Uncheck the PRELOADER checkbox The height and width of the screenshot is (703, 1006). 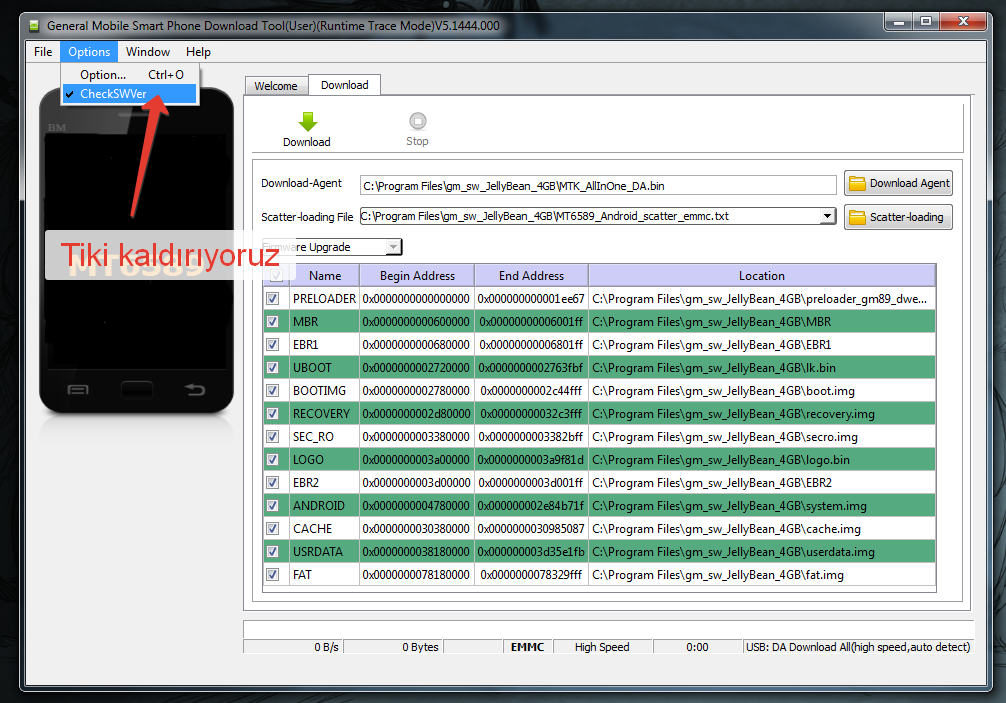click(x=273, y=298)
